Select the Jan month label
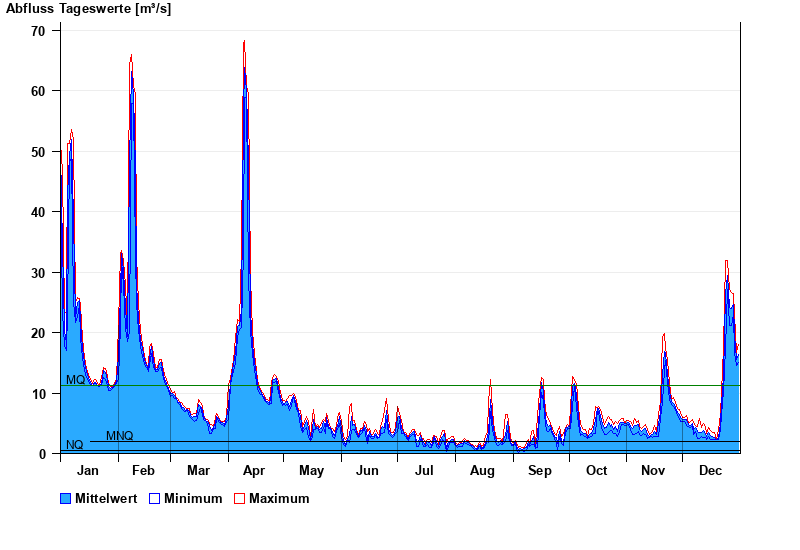The width and height of the screenshot is (800, 550). tap(88, 470)
